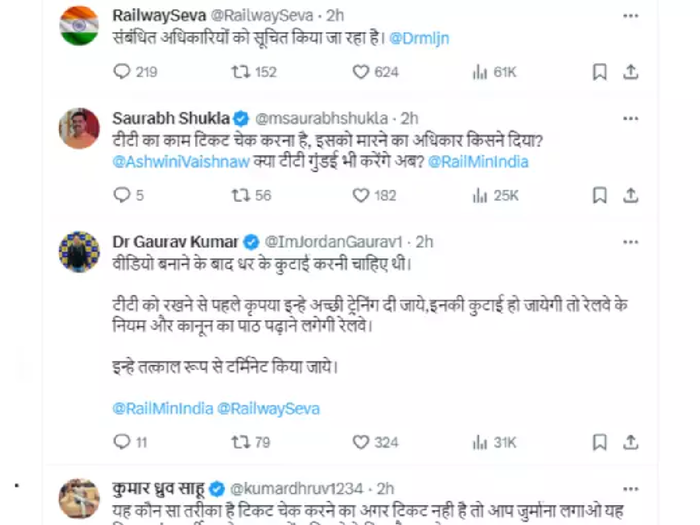
Task: Open the @AshwiniVaishnaw mention
Action: [x=173, y=161]
